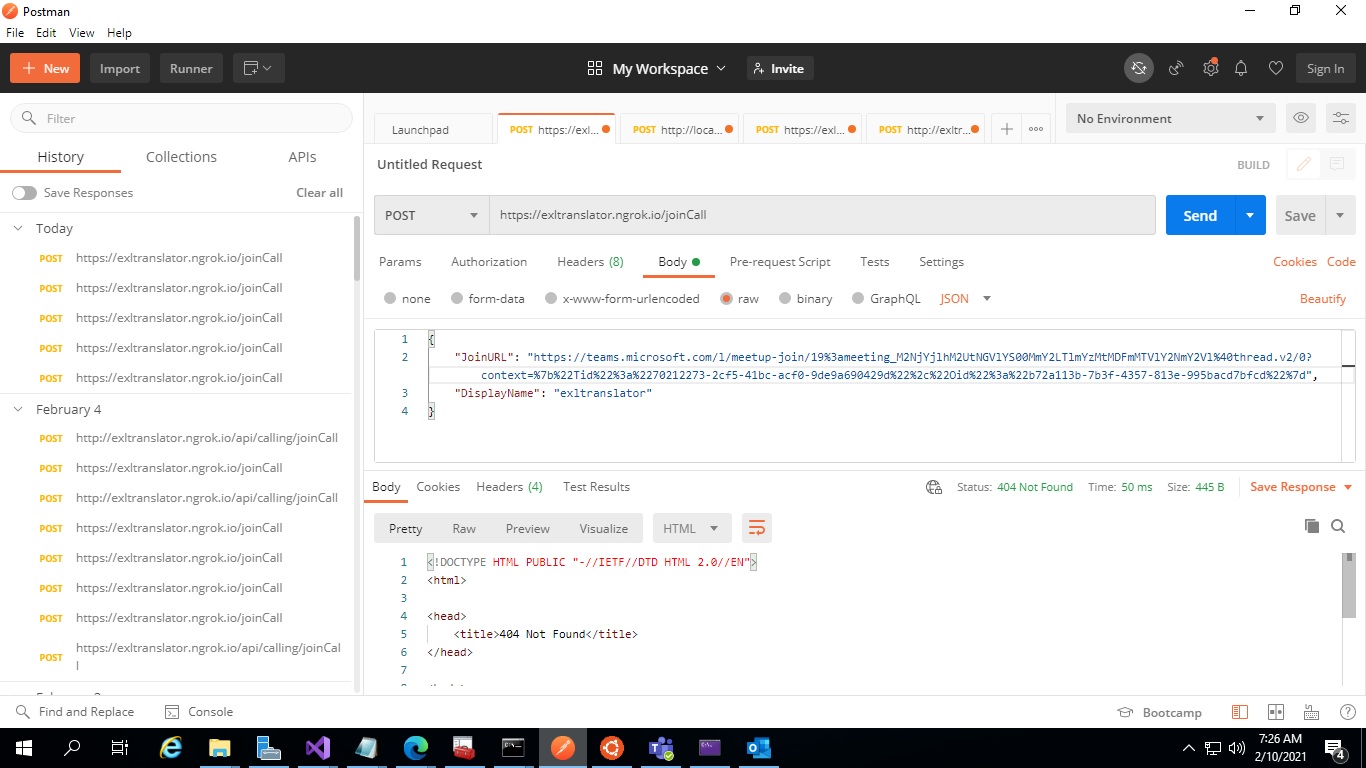
Task: Open the Send button dropdown arrow
Action: pos(1250,215)
